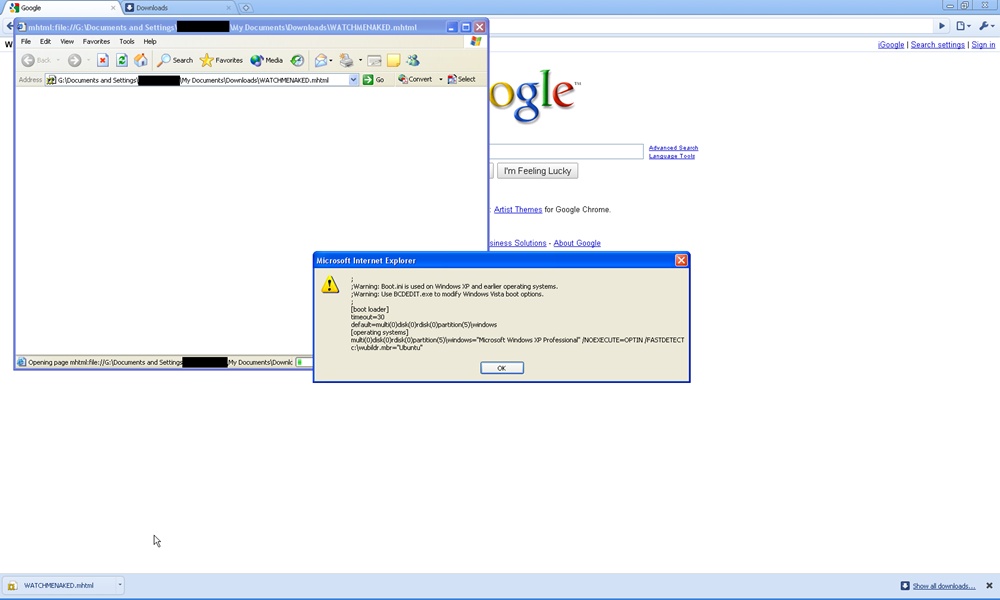Refresh the page in Internet Explorer
Viewport: 1000px width, 600px height.
(x=122, y=61)
